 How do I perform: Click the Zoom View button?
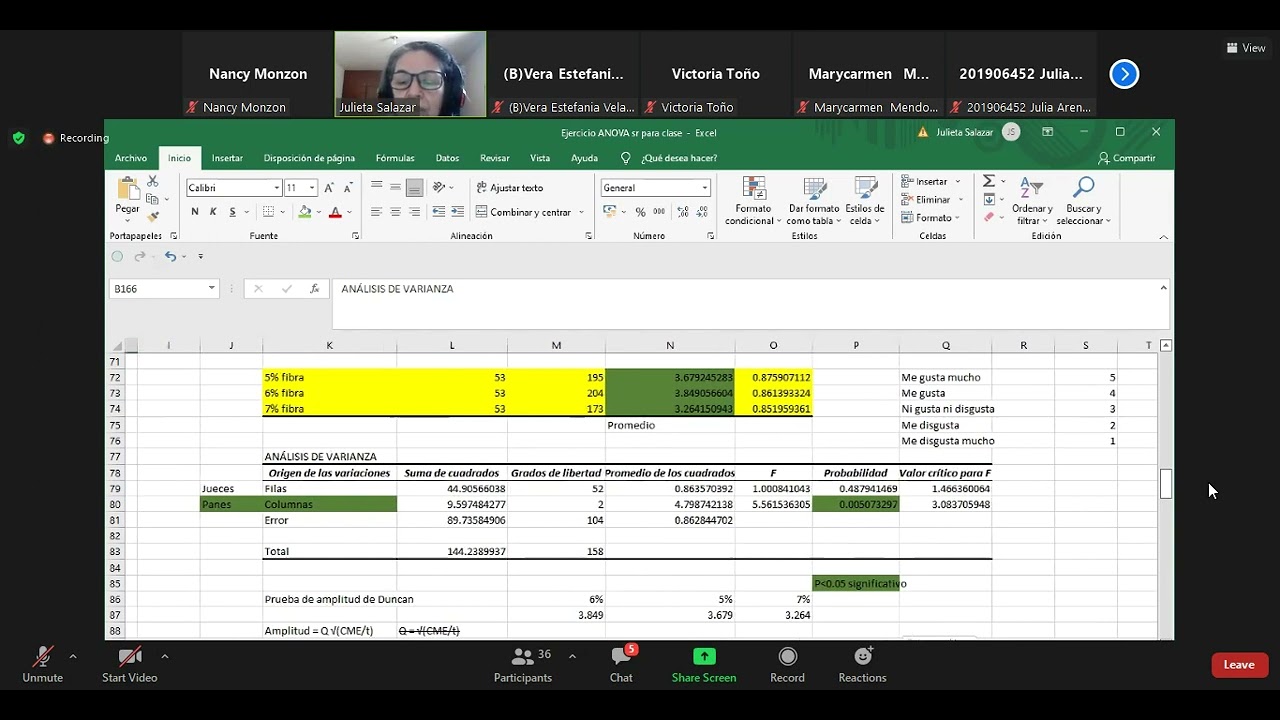[1246, 48]
